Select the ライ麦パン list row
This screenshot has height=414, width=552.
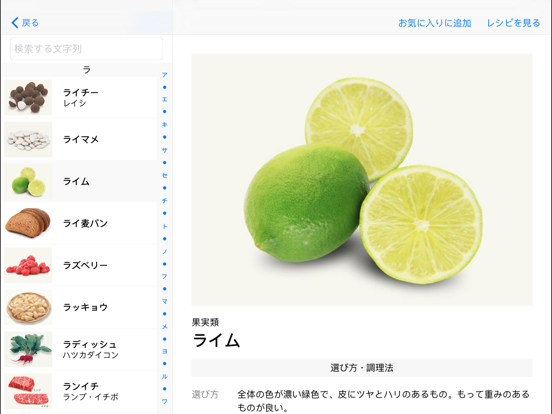(x=80, y=223)
